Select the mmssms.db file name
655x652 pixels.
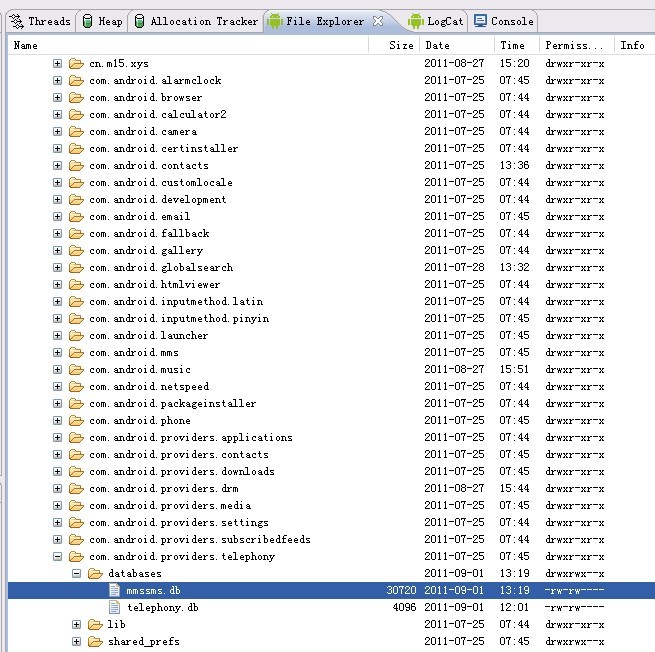click(x=153, y=590)
